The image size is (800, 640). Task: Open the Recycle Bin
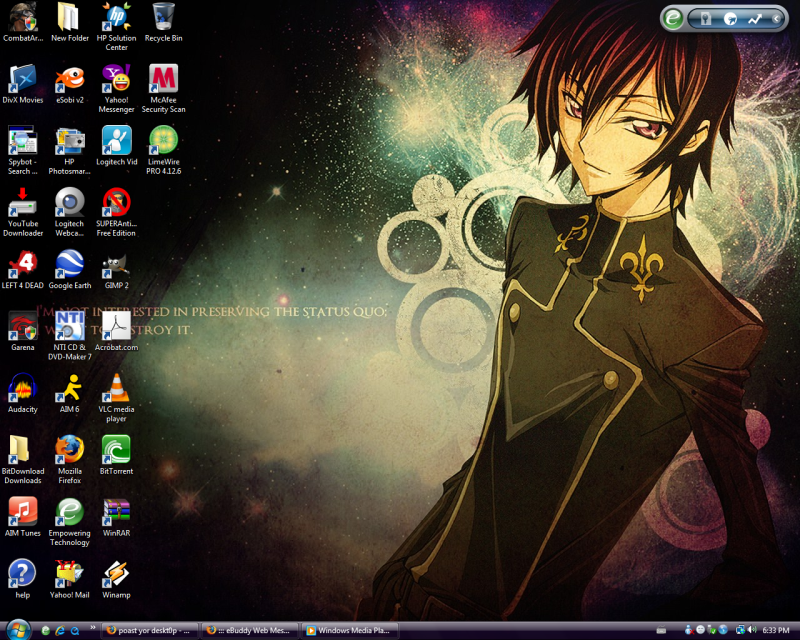coord(163,17)
